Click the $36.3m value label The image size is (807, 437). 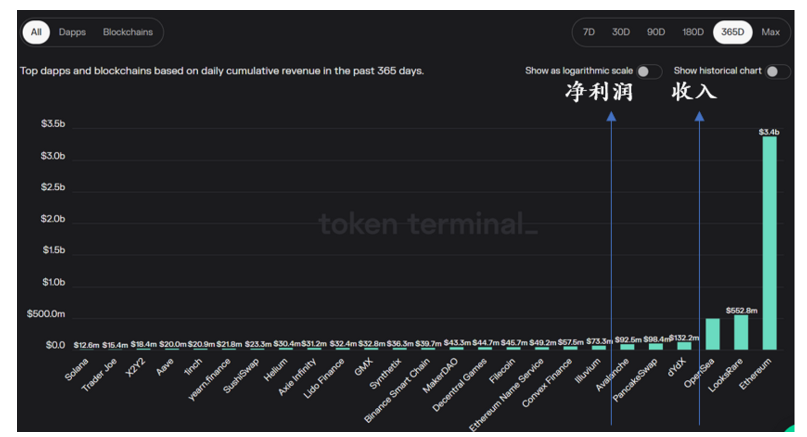pyautogui.click(x=400, y=343)
